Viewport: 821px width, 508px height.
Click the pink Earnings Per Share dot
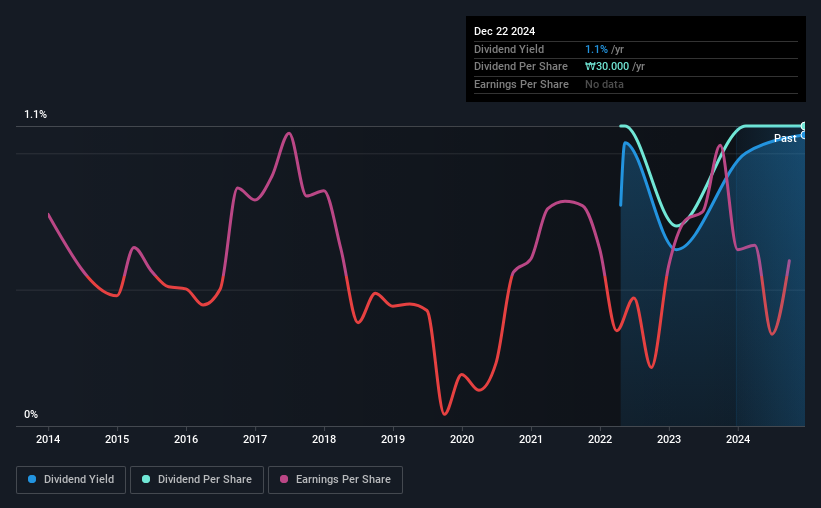[284, 479]
